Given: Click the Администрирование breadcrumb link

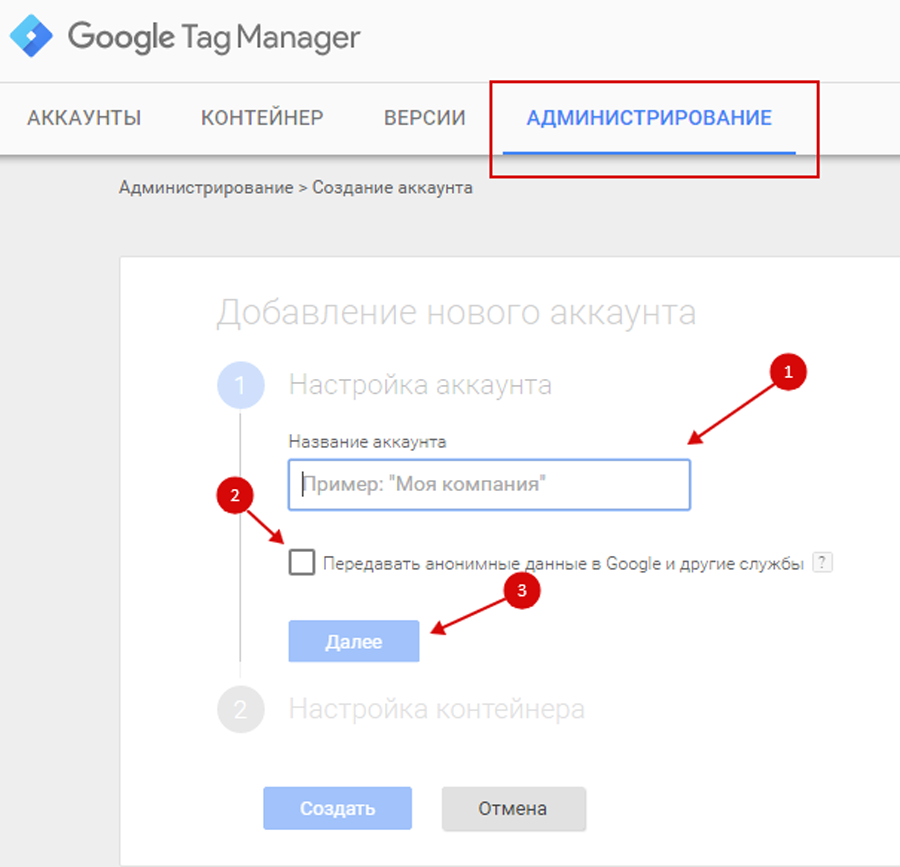Looking at the screenshot, I should (205, 188).
